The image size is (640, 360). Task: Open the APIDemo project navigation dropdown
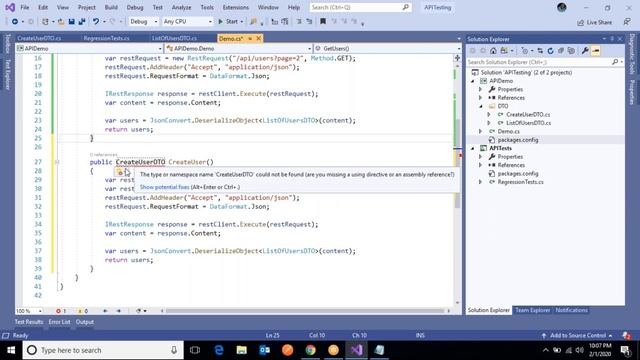(x=89, y=49)
